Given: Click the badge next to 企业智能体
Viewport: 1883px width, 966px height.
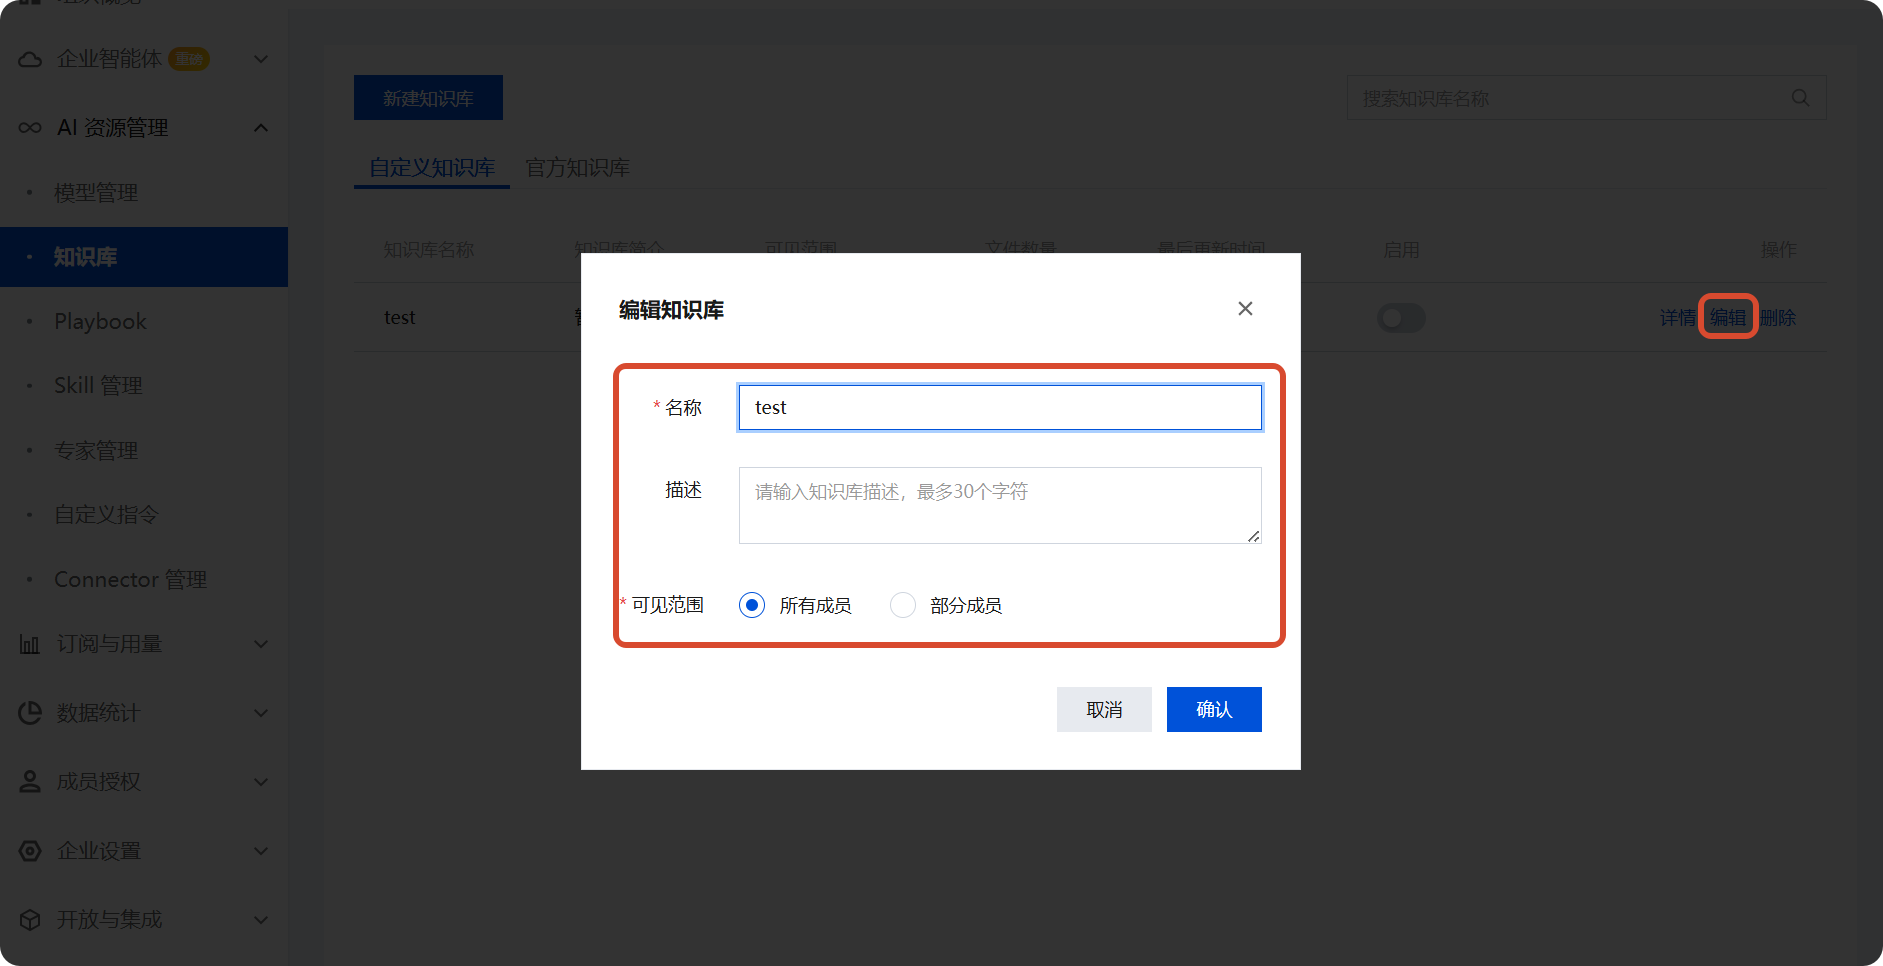Looking at the screenshot, I should [x=189, y=59].
